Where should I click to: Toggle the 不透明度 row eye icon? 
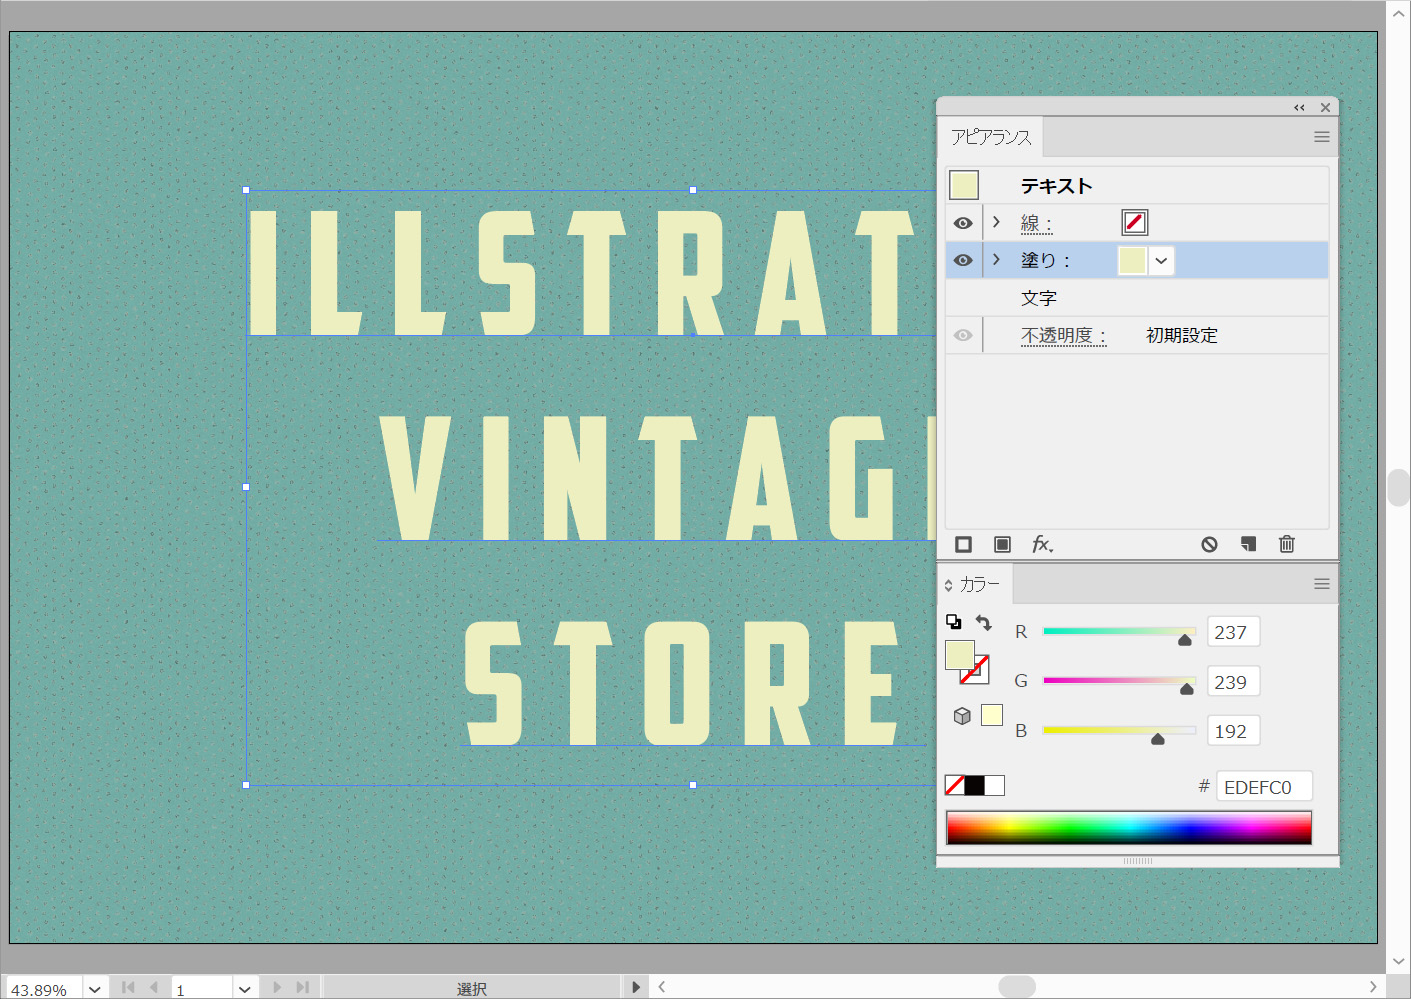[963, 335]
